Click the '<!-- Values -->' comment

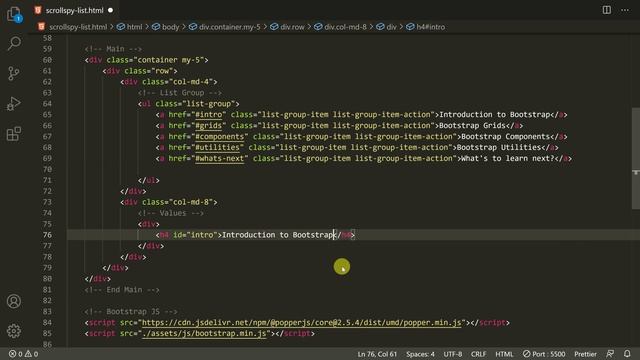pyautogui.click(x=171, y=213)
